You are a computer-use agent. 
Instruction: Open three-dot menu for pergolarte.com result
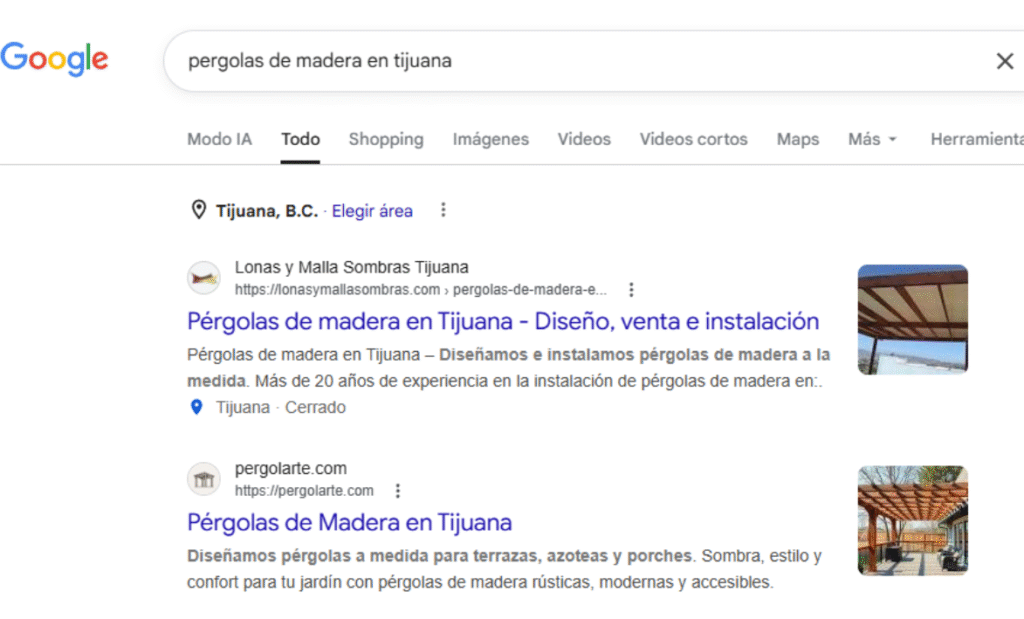(x=398, y=490)
